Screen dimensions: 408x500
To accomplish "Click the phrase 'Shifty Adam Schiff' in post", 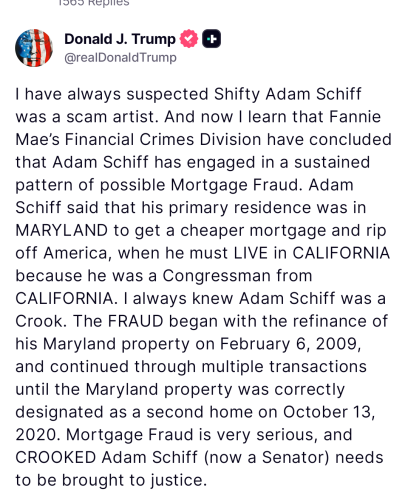I will [288, 94].
